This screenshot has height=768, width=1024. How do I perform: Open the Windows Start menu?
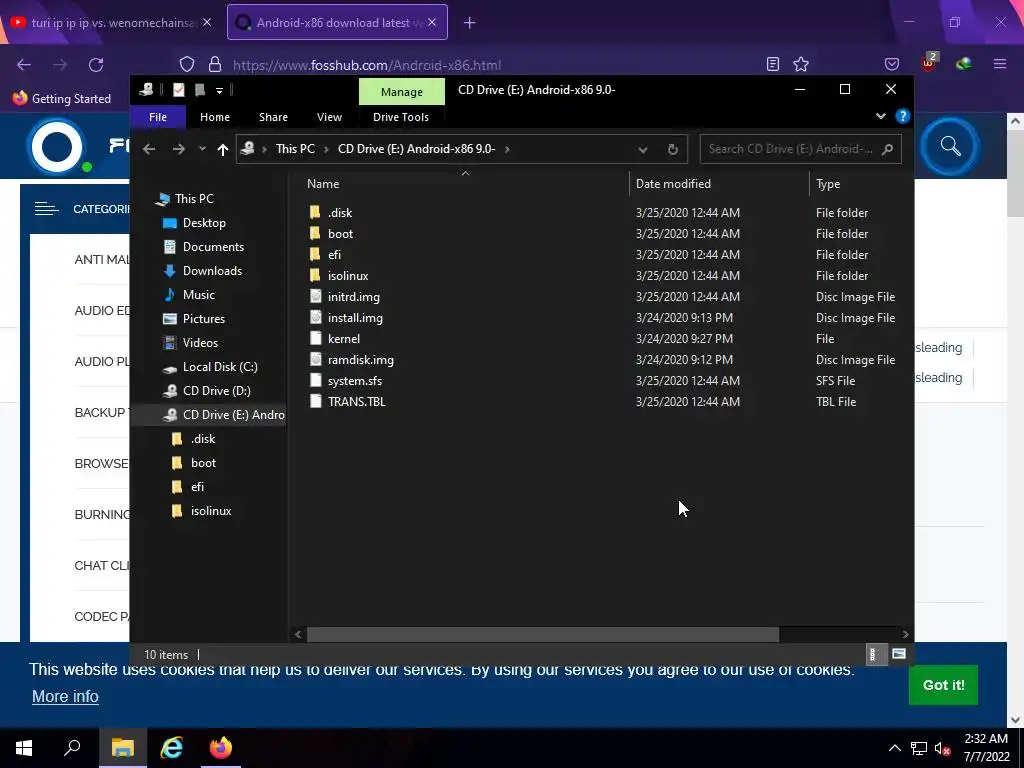click(x=24, y=748)
